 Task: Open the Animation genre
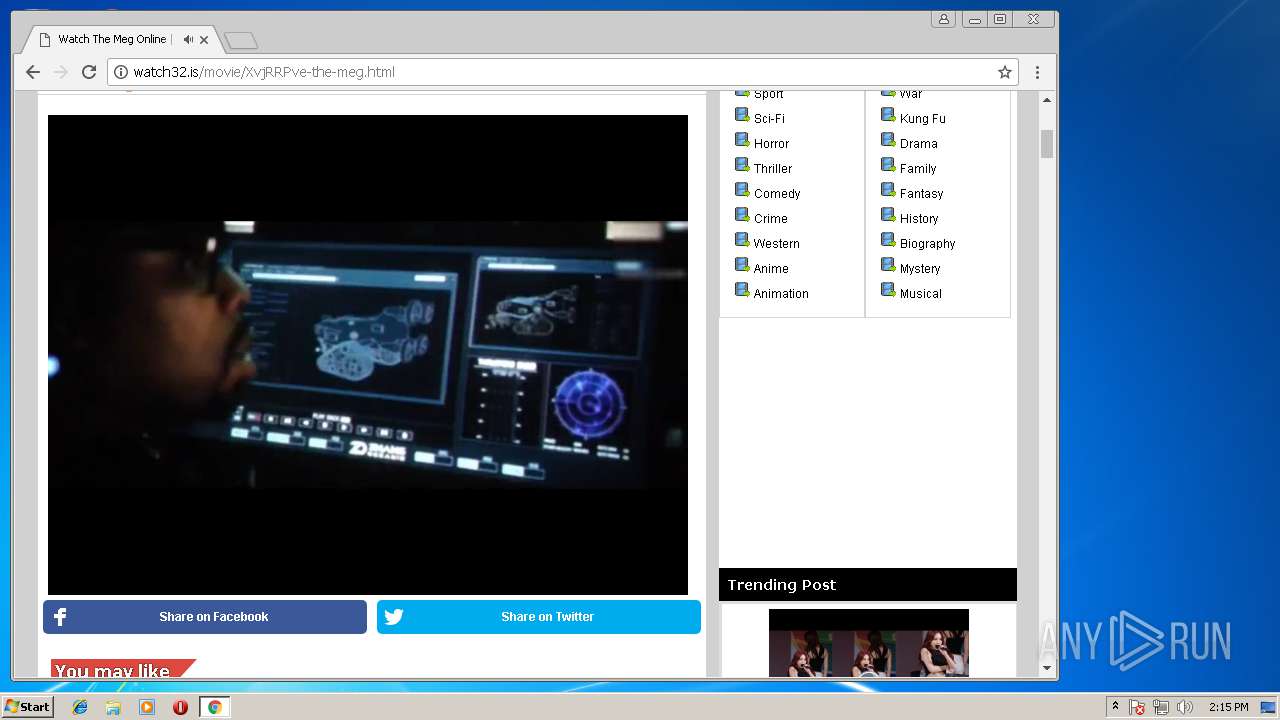coord(781,293)
